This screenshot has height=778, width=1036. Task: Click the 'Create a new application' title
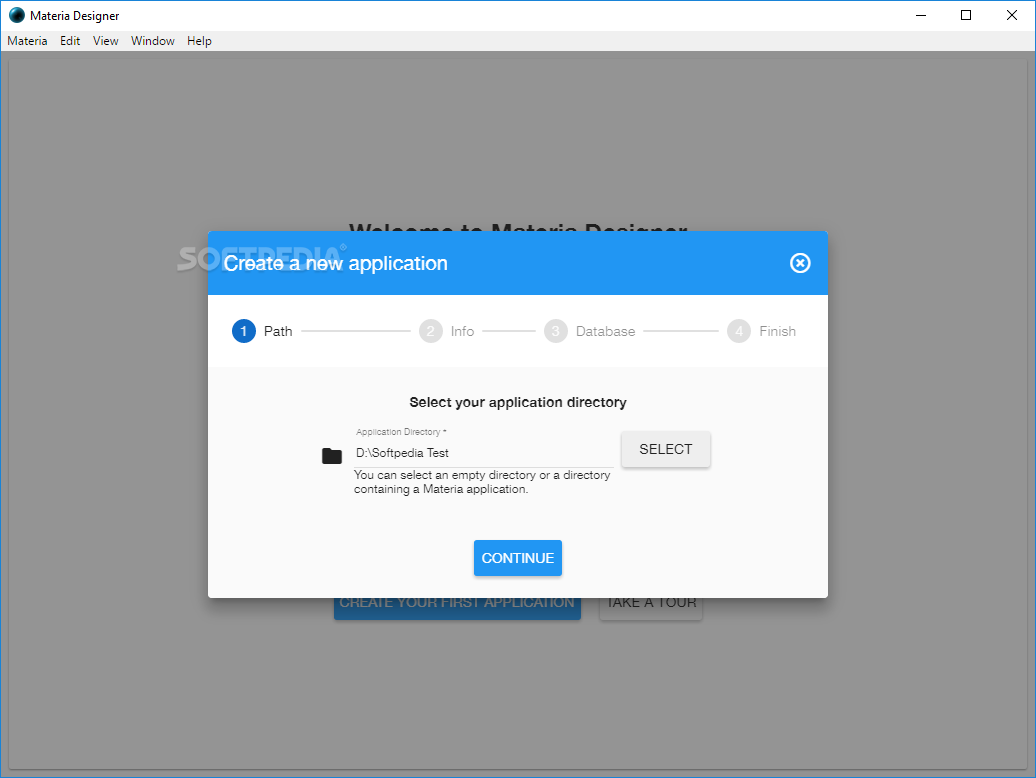coord(335,264)
